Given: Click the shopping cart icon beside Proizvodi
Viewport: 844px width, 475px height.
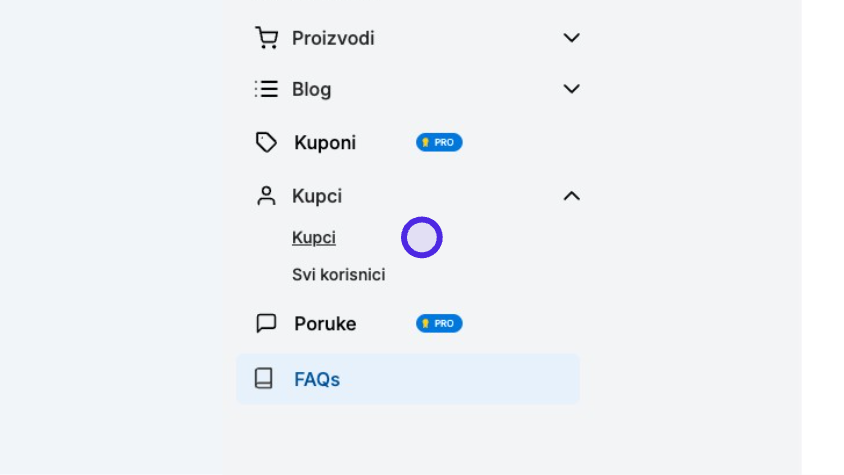Looking at the screenshot, I should coord(266,38).
